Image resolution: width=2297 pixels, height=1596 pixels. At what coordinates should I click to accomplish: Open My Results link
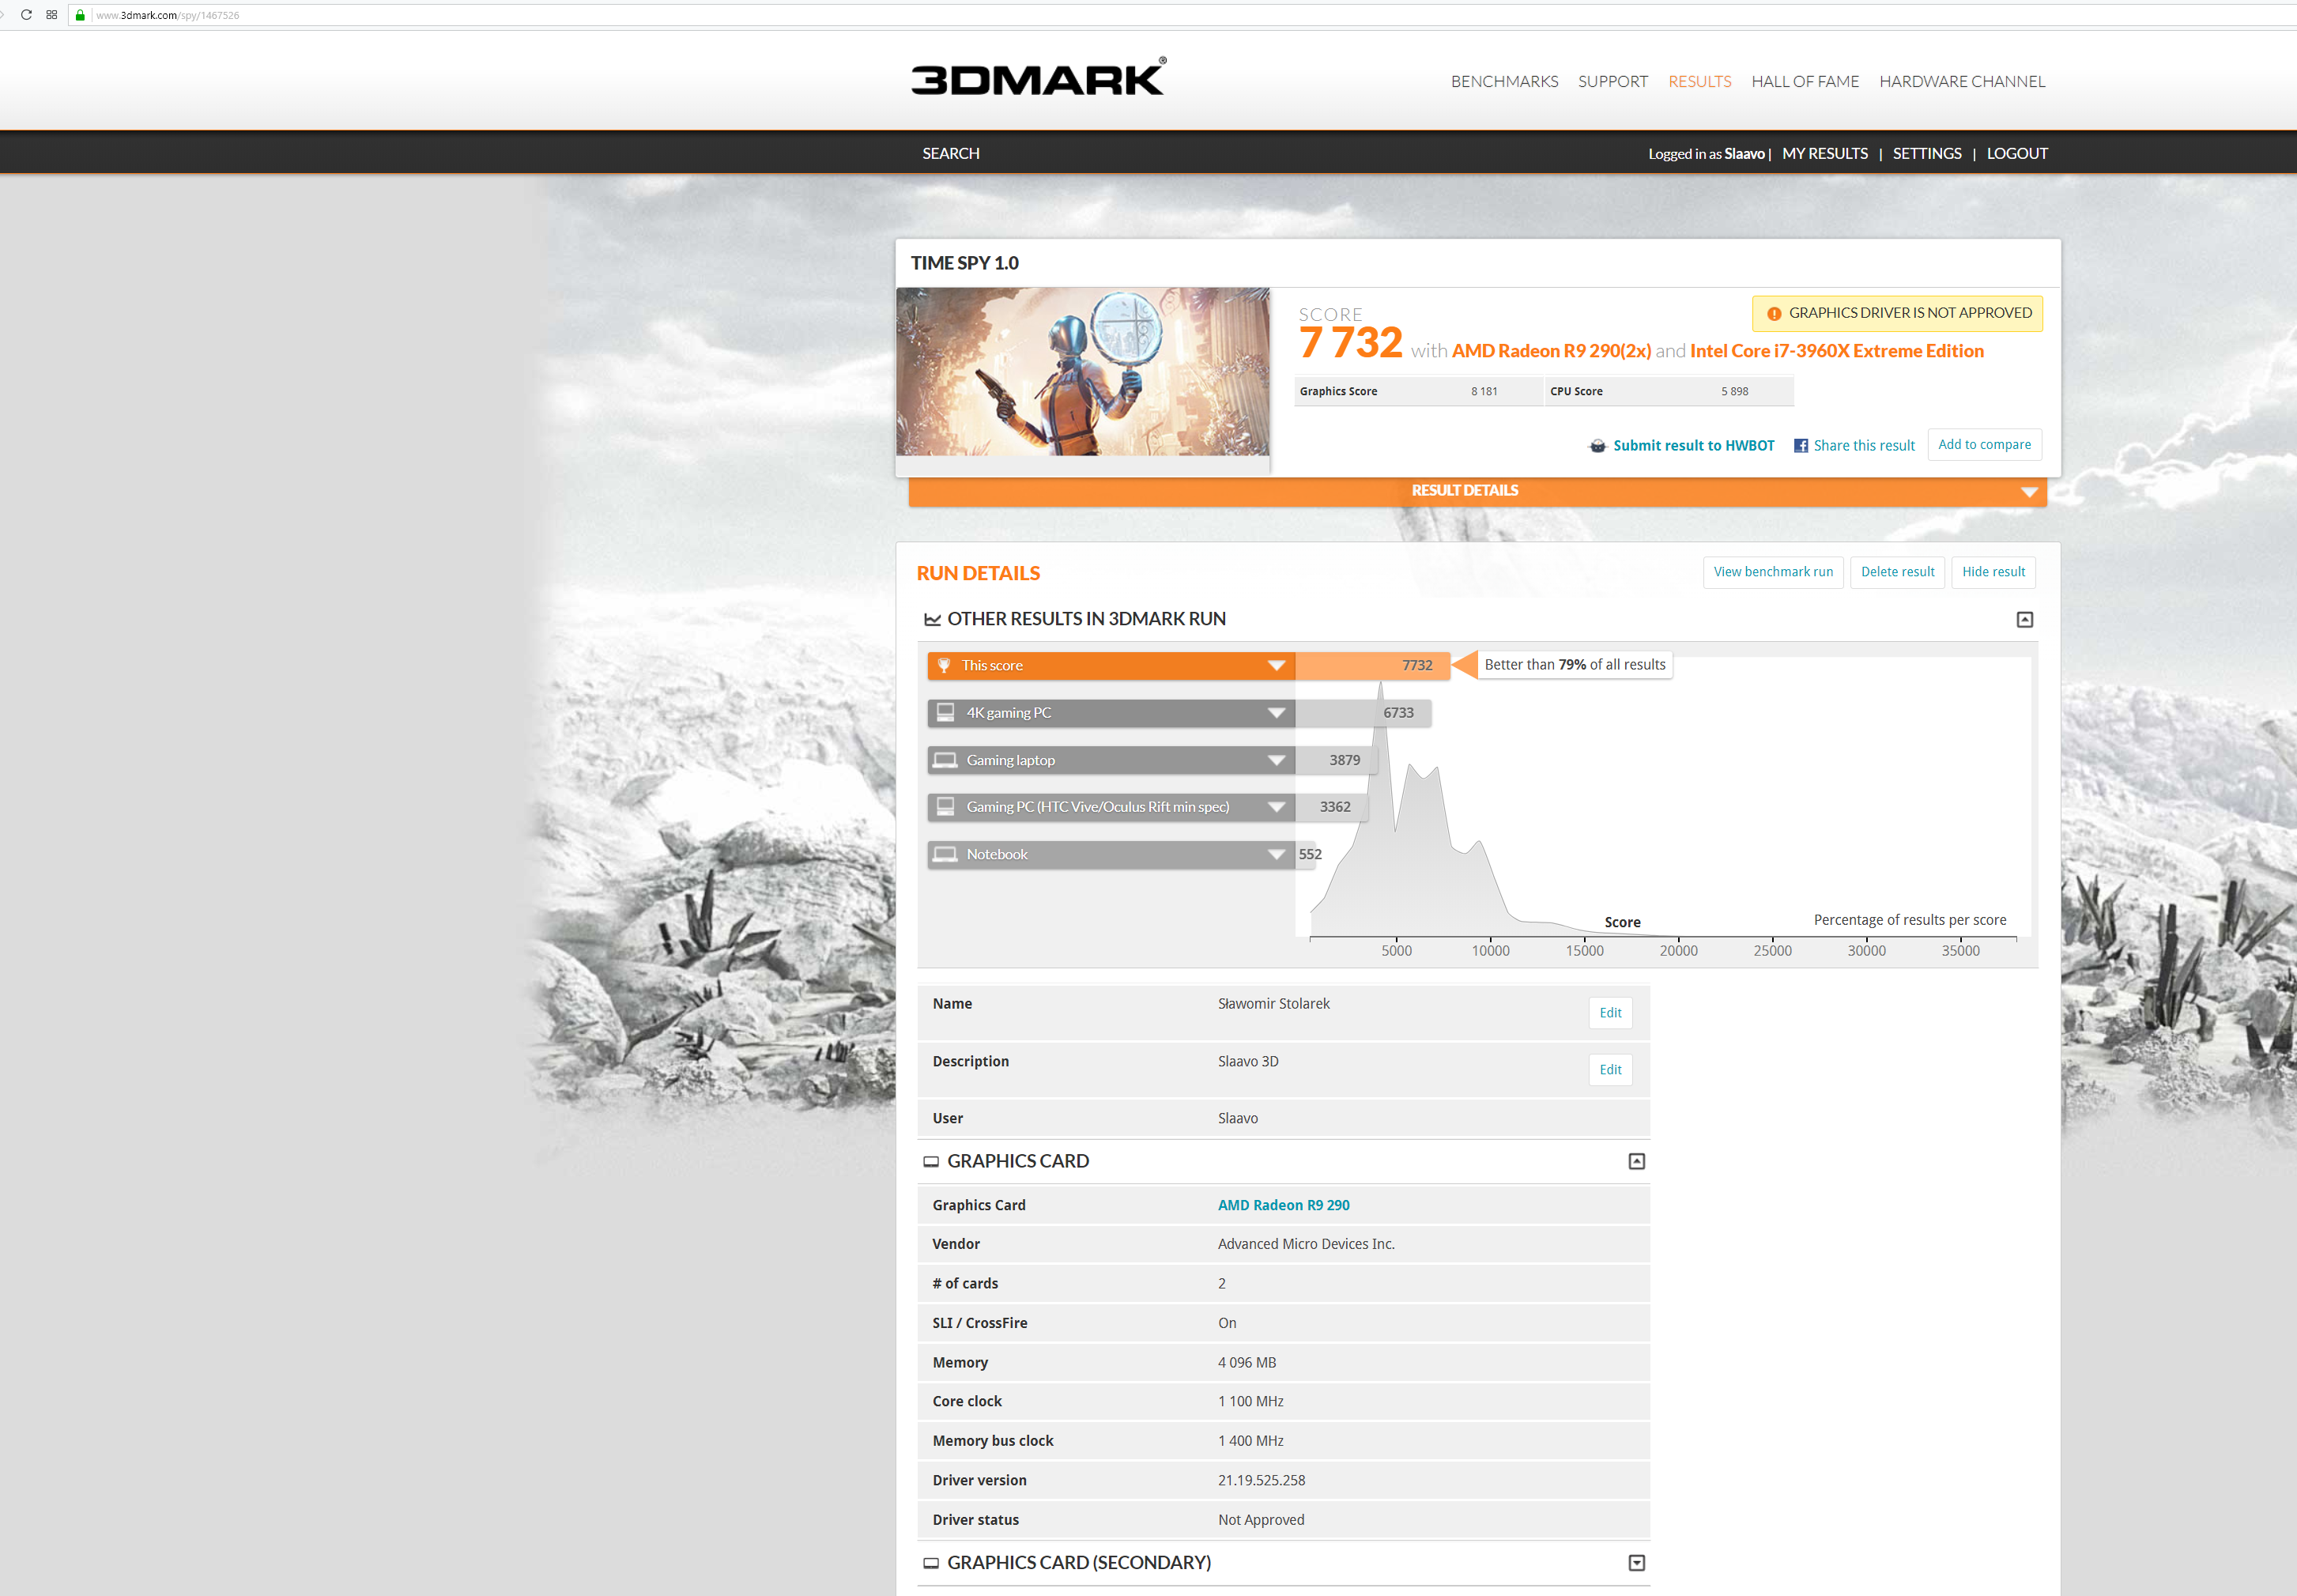[x=1824, y=153]
